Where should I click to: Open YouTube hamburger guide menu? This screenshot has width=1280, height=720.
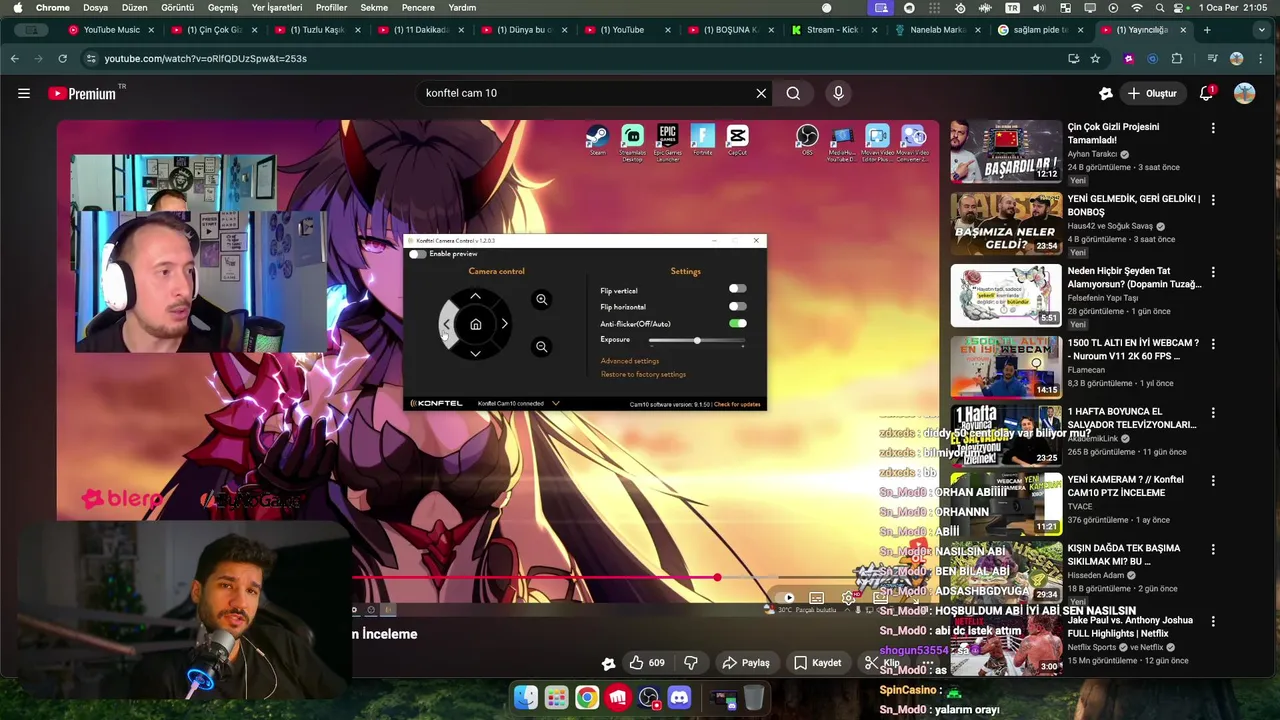[24, 93]
